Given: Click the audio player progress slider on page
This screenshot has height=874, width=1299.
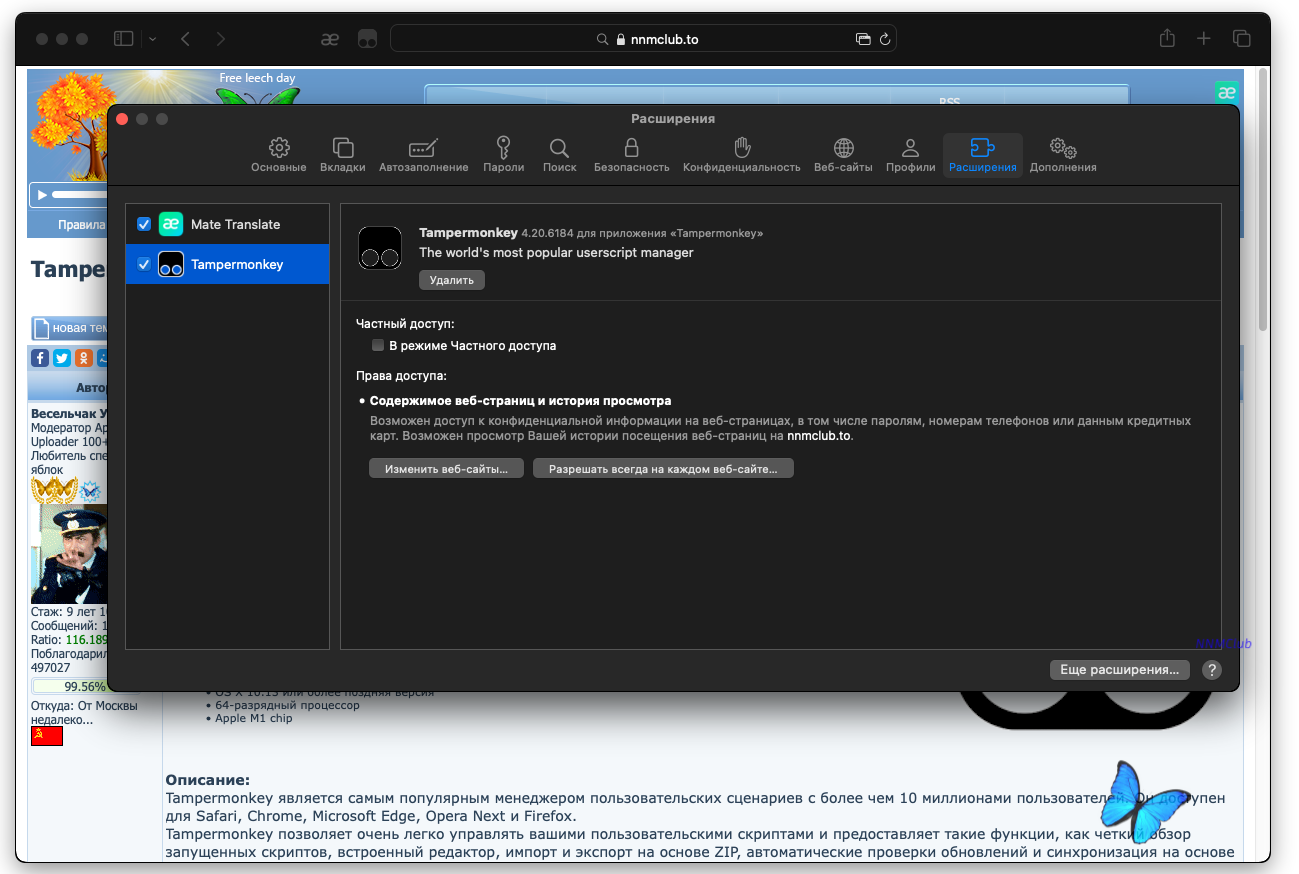Looking at the screenshot, I should [79, 194].
